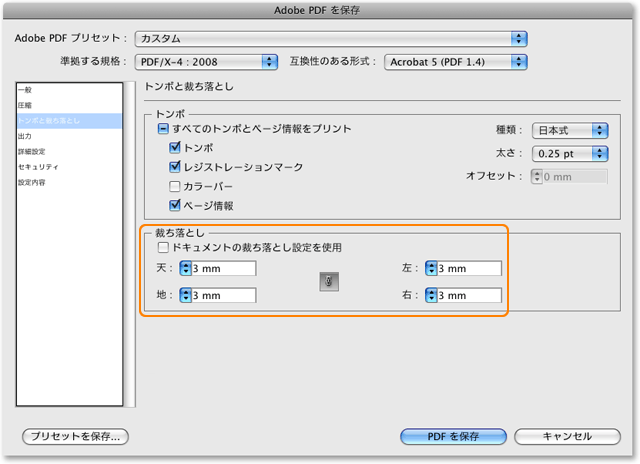Click the 地 bottom bleed stepper arrows
This screenshot has width=640, height=464.
[x=184, y=295]
